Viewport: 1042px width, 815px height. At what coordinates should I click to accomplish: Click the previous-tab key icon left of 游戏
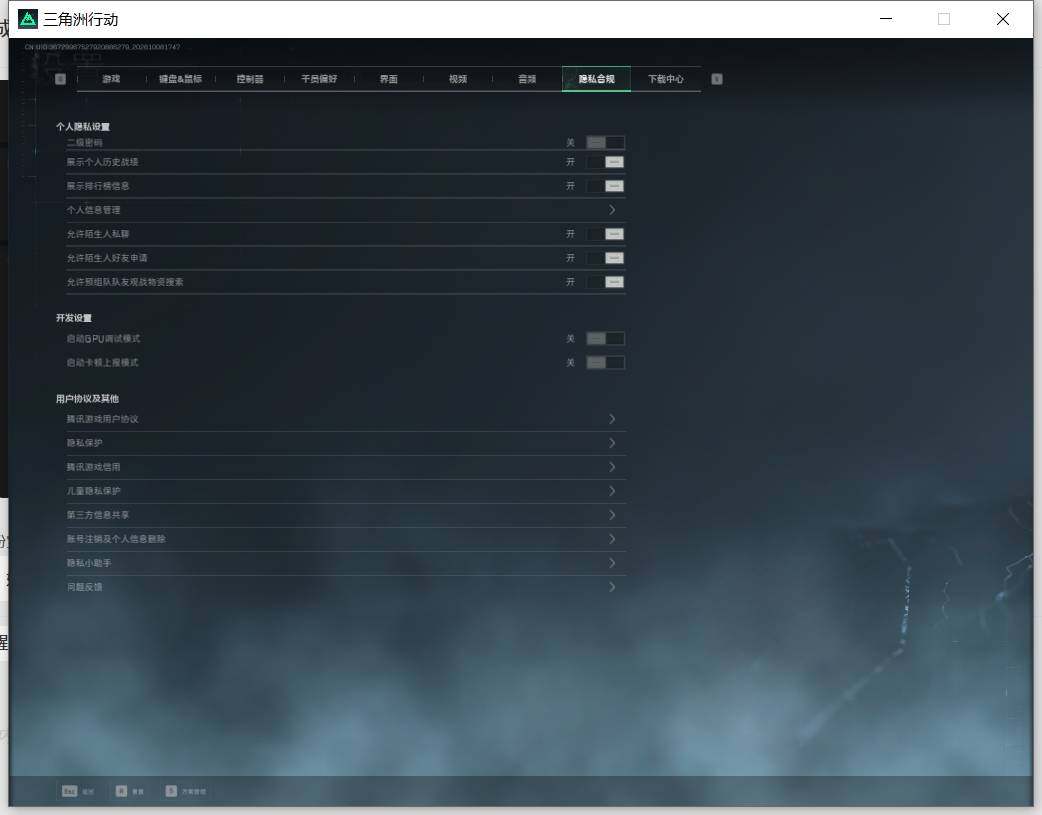60,79
